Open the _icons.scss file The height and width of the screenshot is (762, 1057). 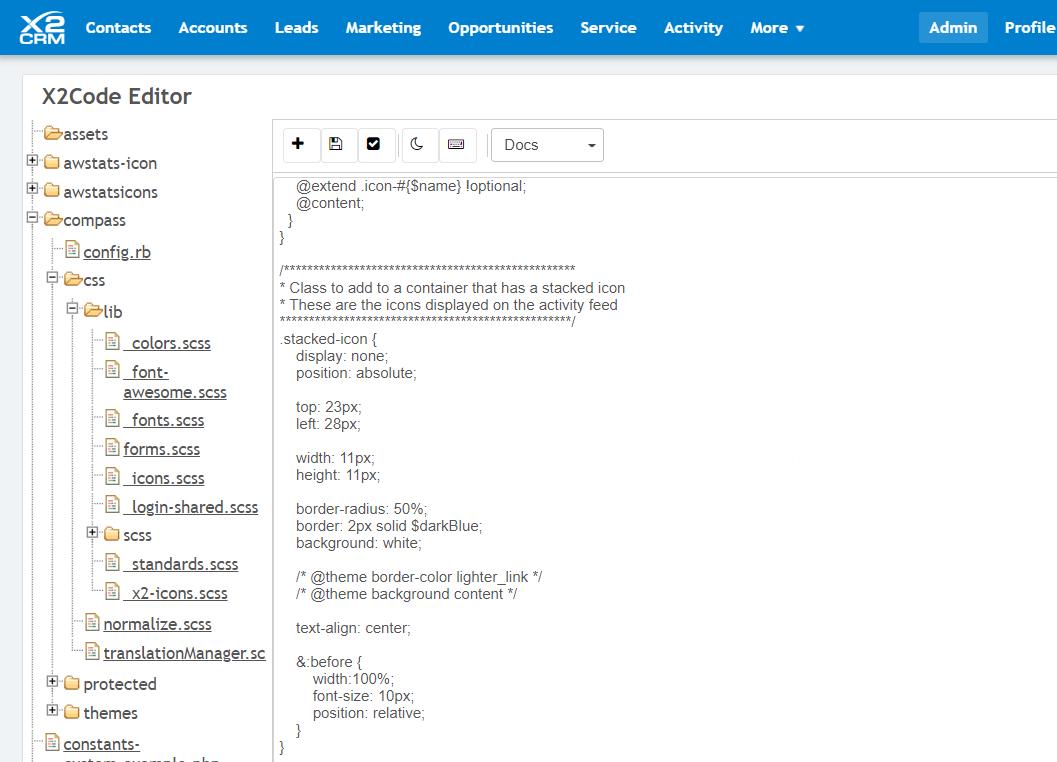(x=164, y=478)
